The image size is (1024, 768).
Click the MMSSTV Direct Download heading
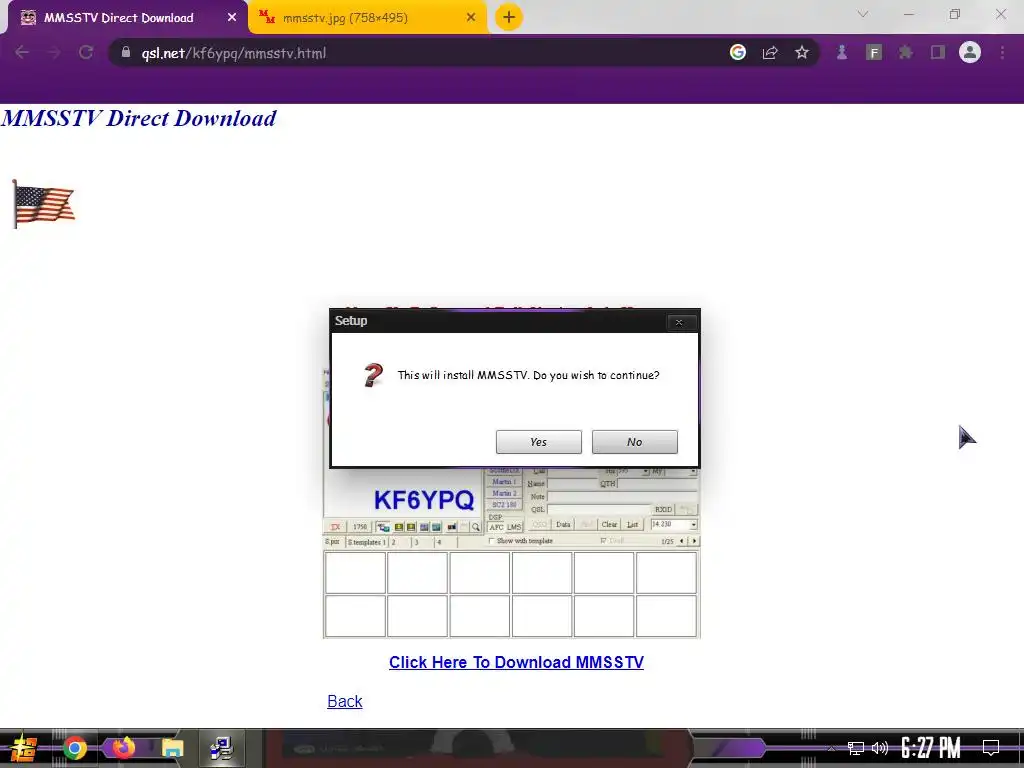pos(138,118)
